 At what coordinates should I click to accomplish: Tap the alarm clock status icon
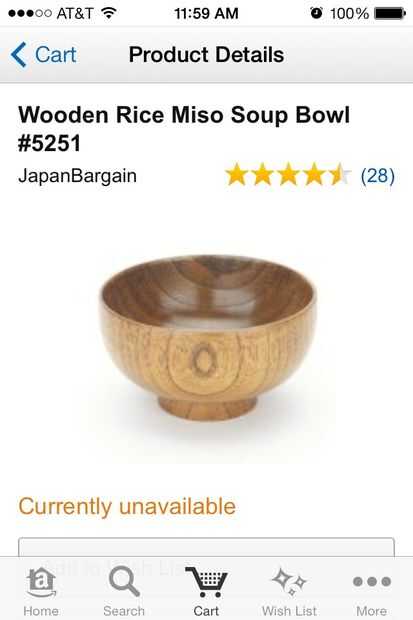tap(316, 13)
